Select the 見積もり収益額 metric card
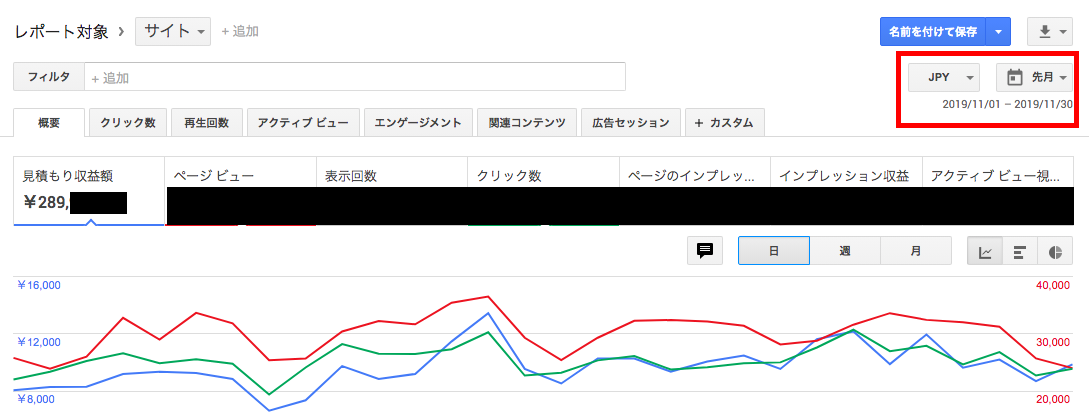This screenshot has width=1089, height=417. (x=89, y=190)
